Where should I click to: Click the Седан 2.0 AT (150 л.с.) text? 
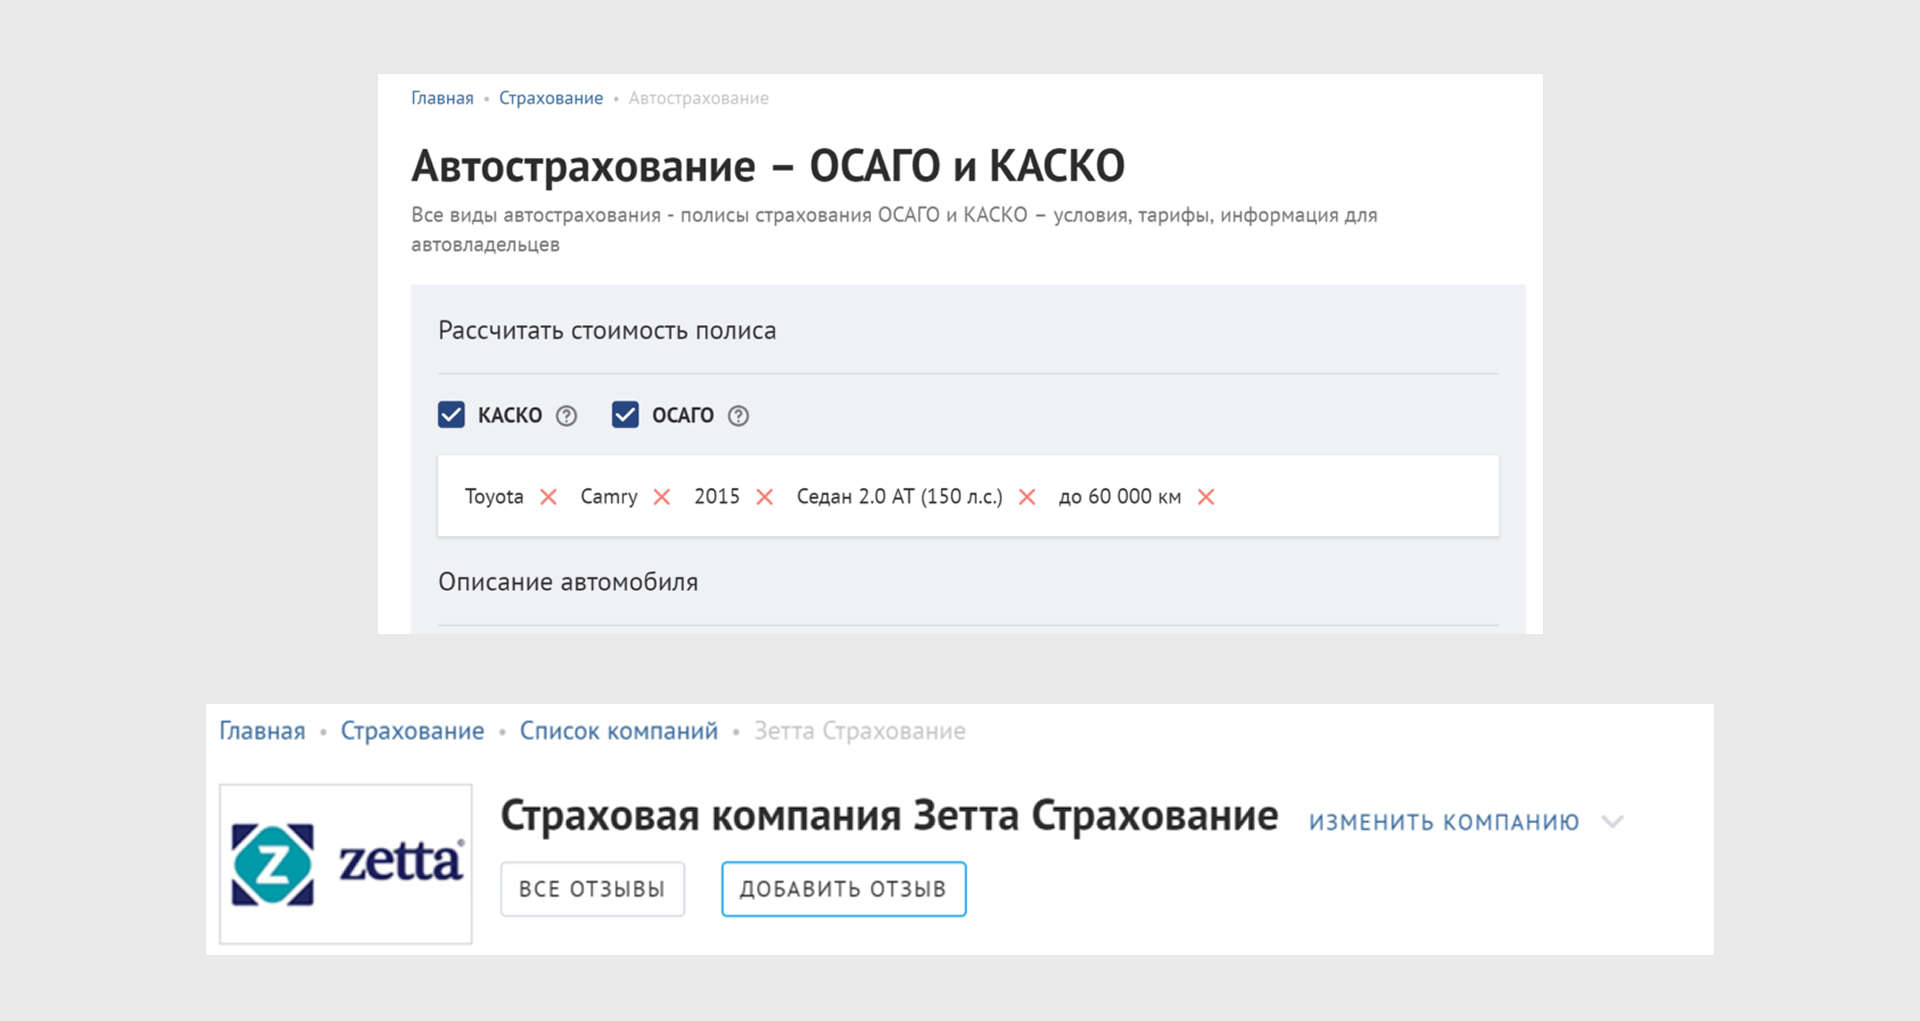(x=899, y=497)
